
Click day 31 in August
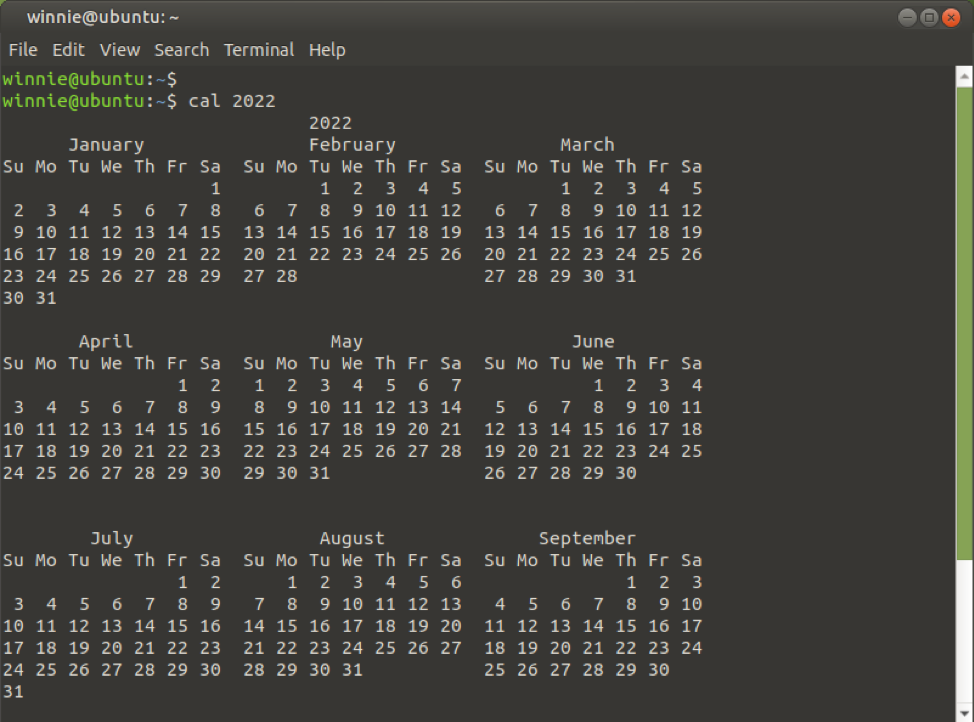pos(352,670)
